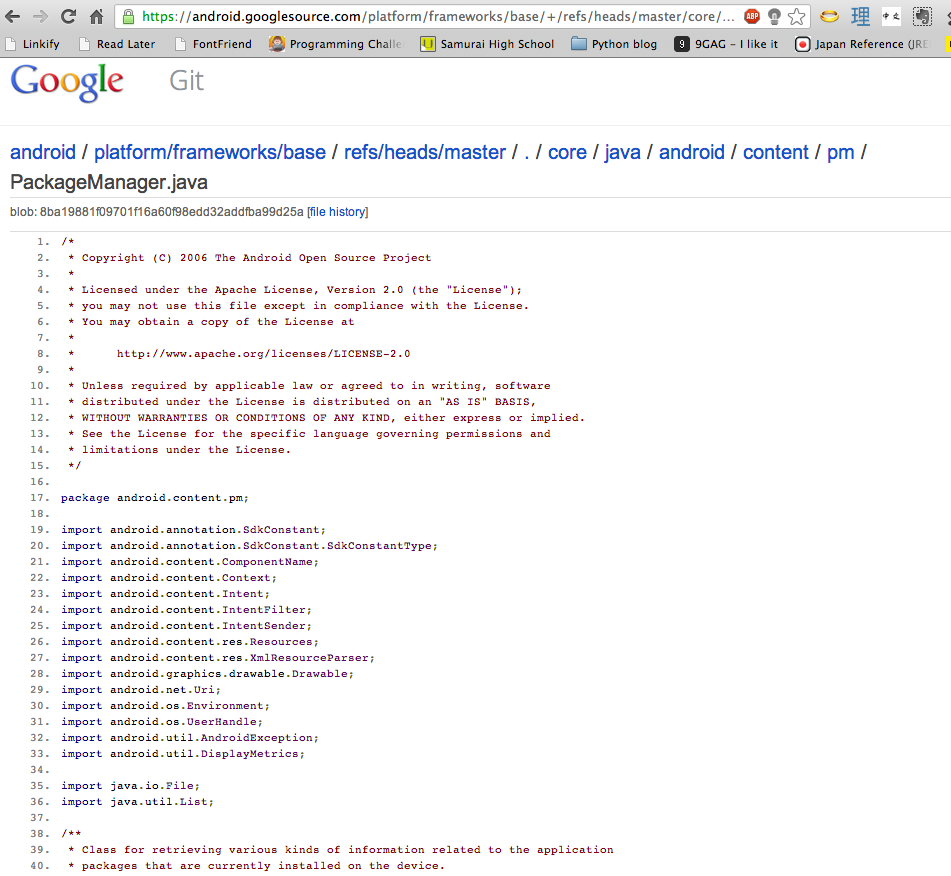
Task: Open the 理 Chinese character extension
Action: tap(859, 17)
